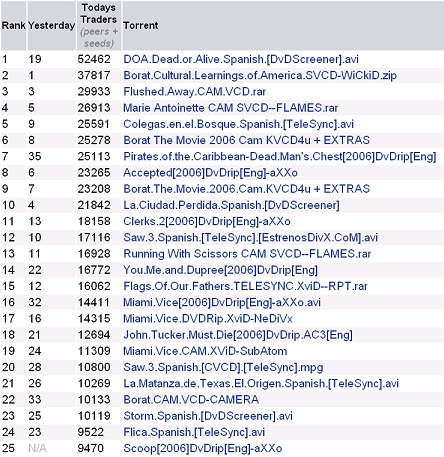Click La.Ciudad.Perdida.Spanish.[DvDScreener] link
The height and width of the screenshot is (457, 444).
click(231, 205)
